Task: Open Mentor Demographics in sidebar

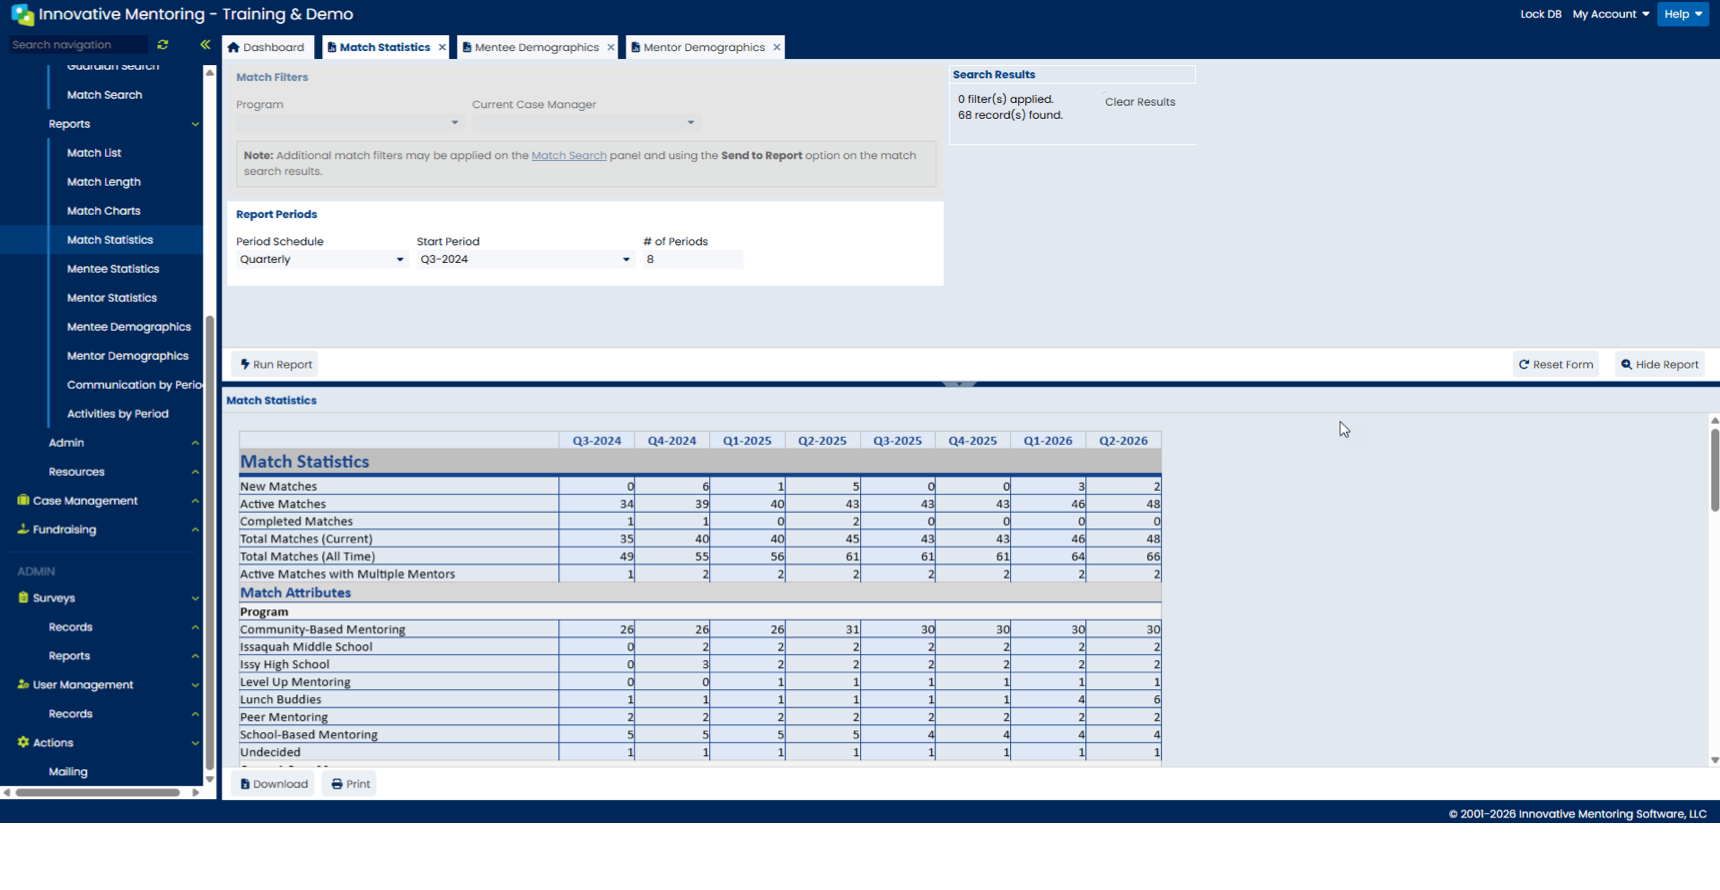Action: (x=128, y=356)
